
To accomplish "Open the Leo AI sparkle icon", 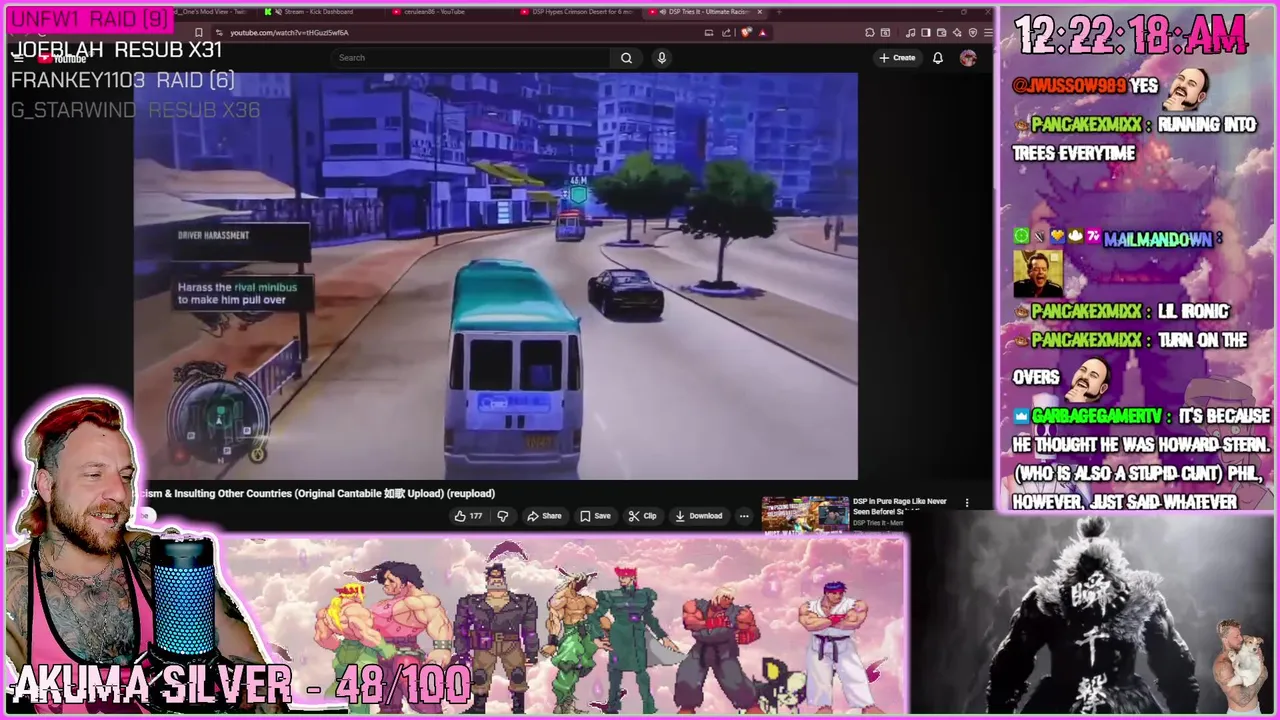I will click(957, 33).
